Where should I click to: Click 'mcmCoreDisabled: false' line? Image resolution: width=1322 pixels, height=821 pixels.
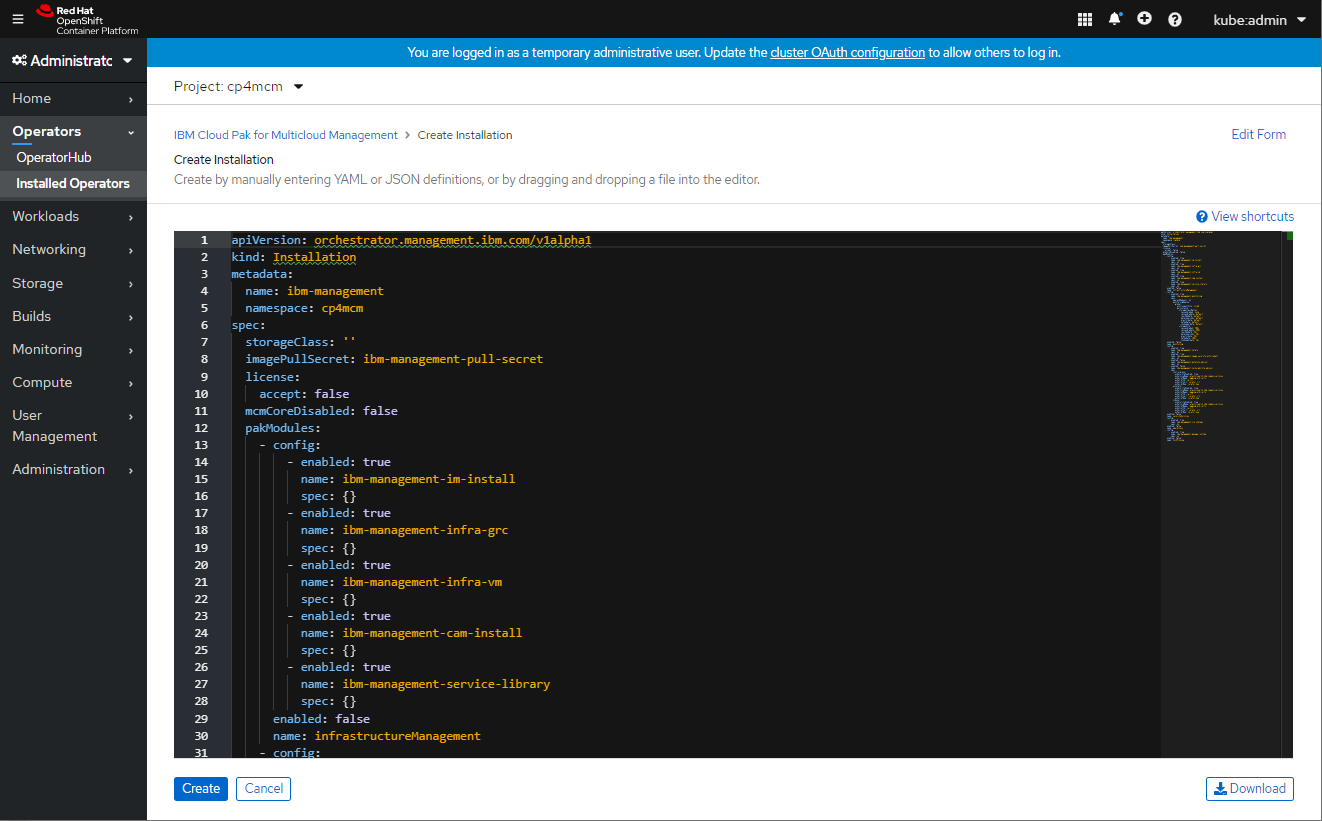tap(321, 411)
